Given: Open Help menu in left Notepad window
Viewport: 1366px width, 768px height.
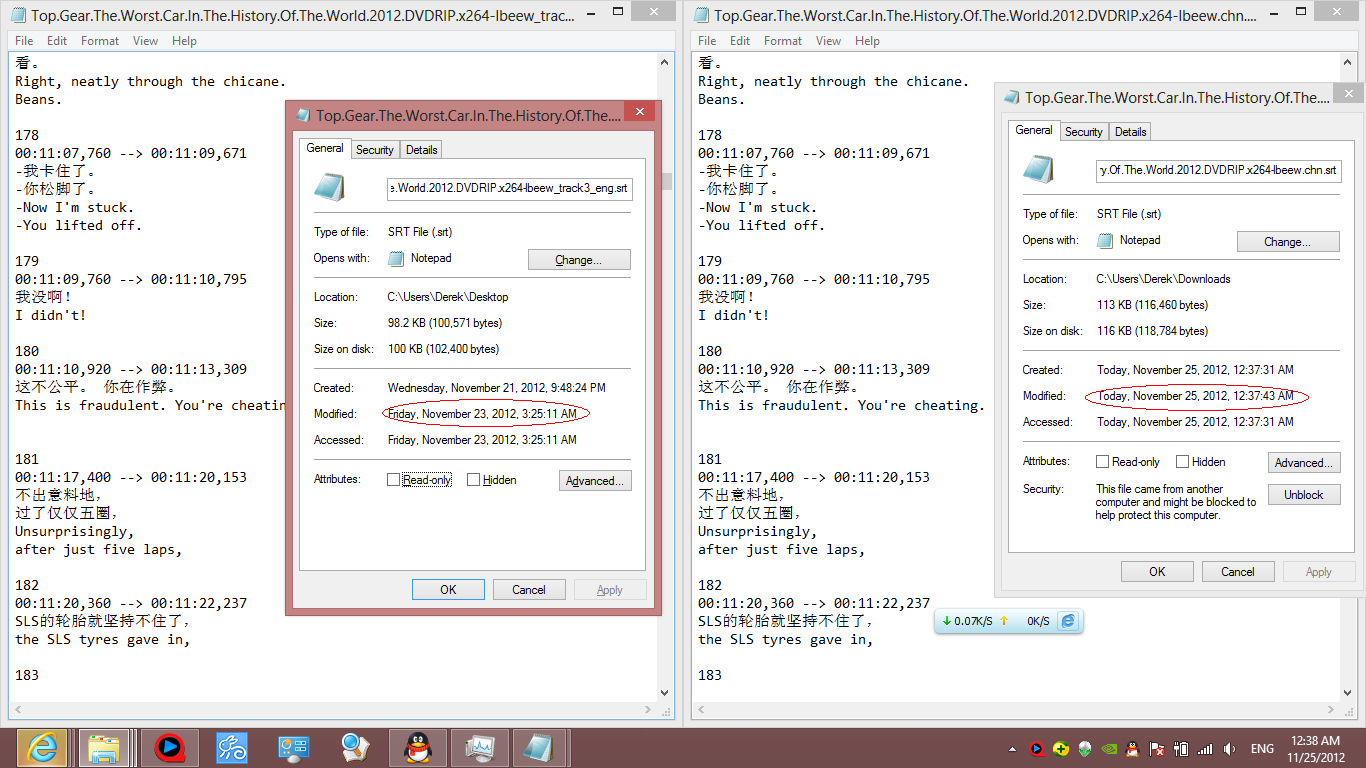Looking at the screenshot, I should [184, 41].
